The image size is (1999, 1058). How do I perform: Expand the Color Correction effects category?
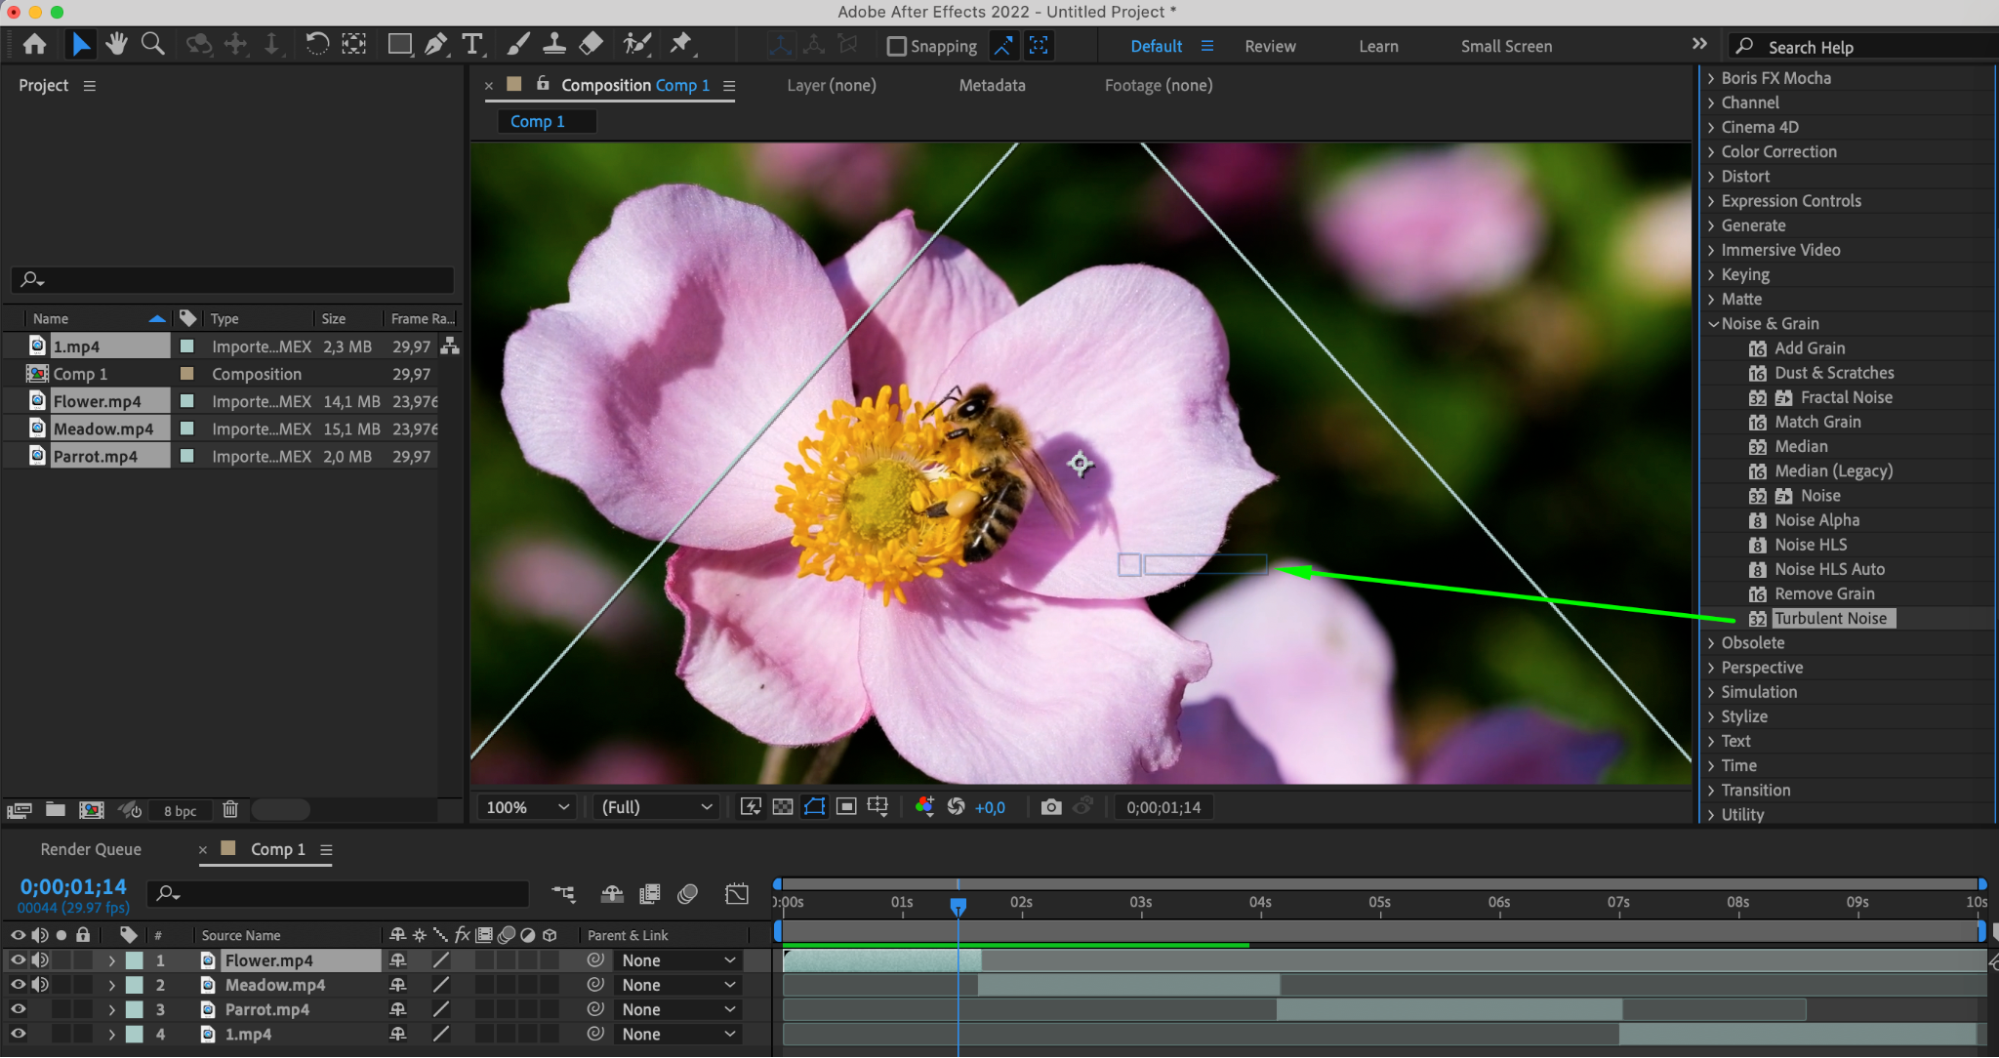[x=1778, y=152]
